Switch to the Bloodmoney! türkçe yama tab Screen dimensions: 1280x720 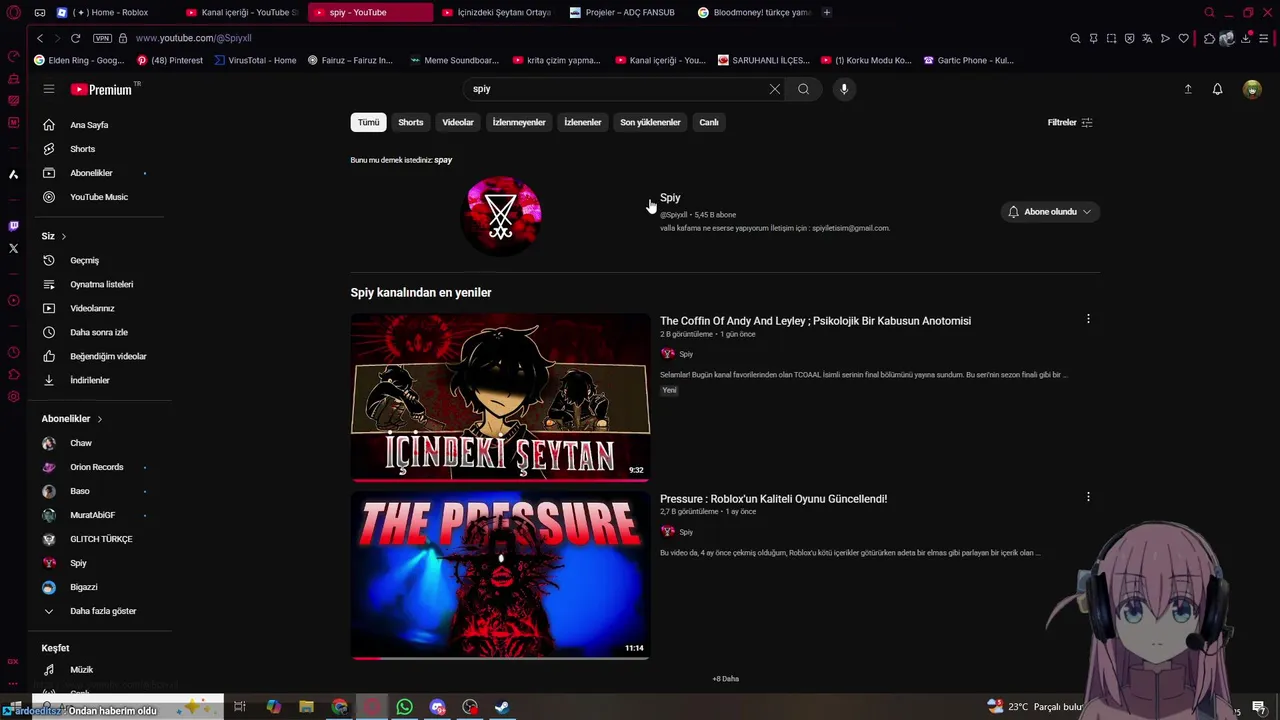point(755,12)
